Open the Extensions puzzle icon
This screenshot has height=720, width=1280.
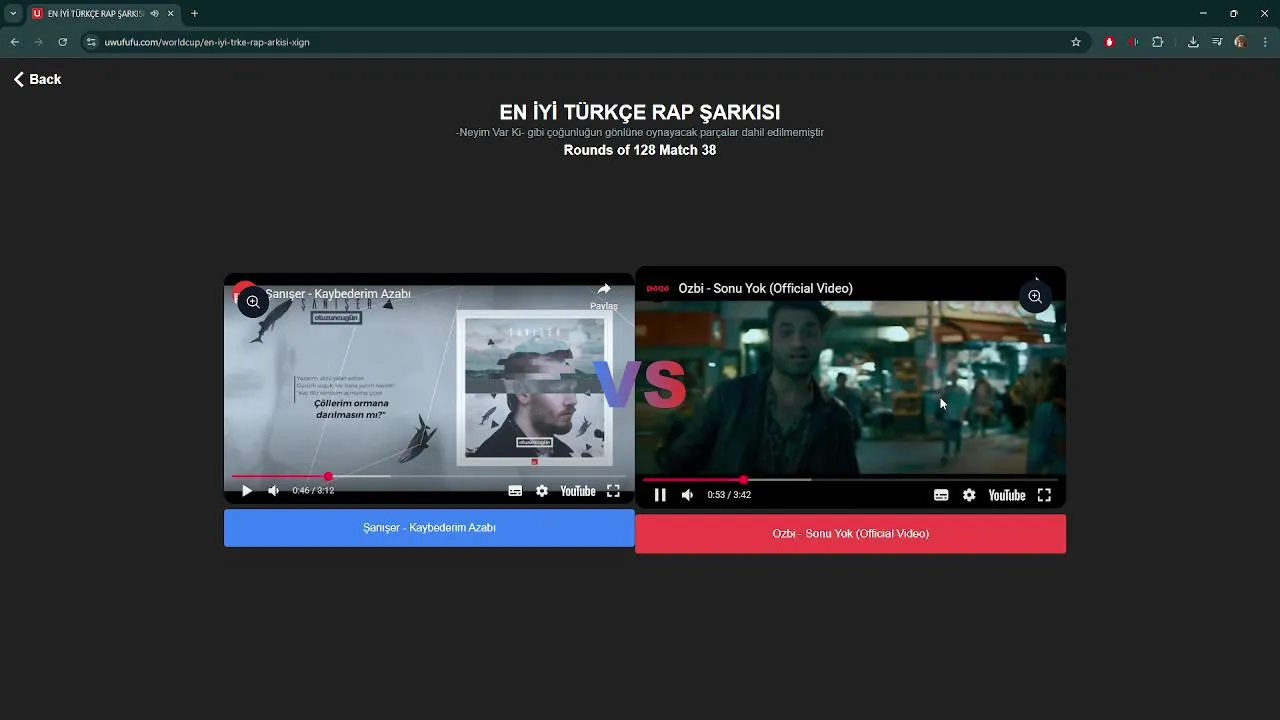tap(1158, 42)
